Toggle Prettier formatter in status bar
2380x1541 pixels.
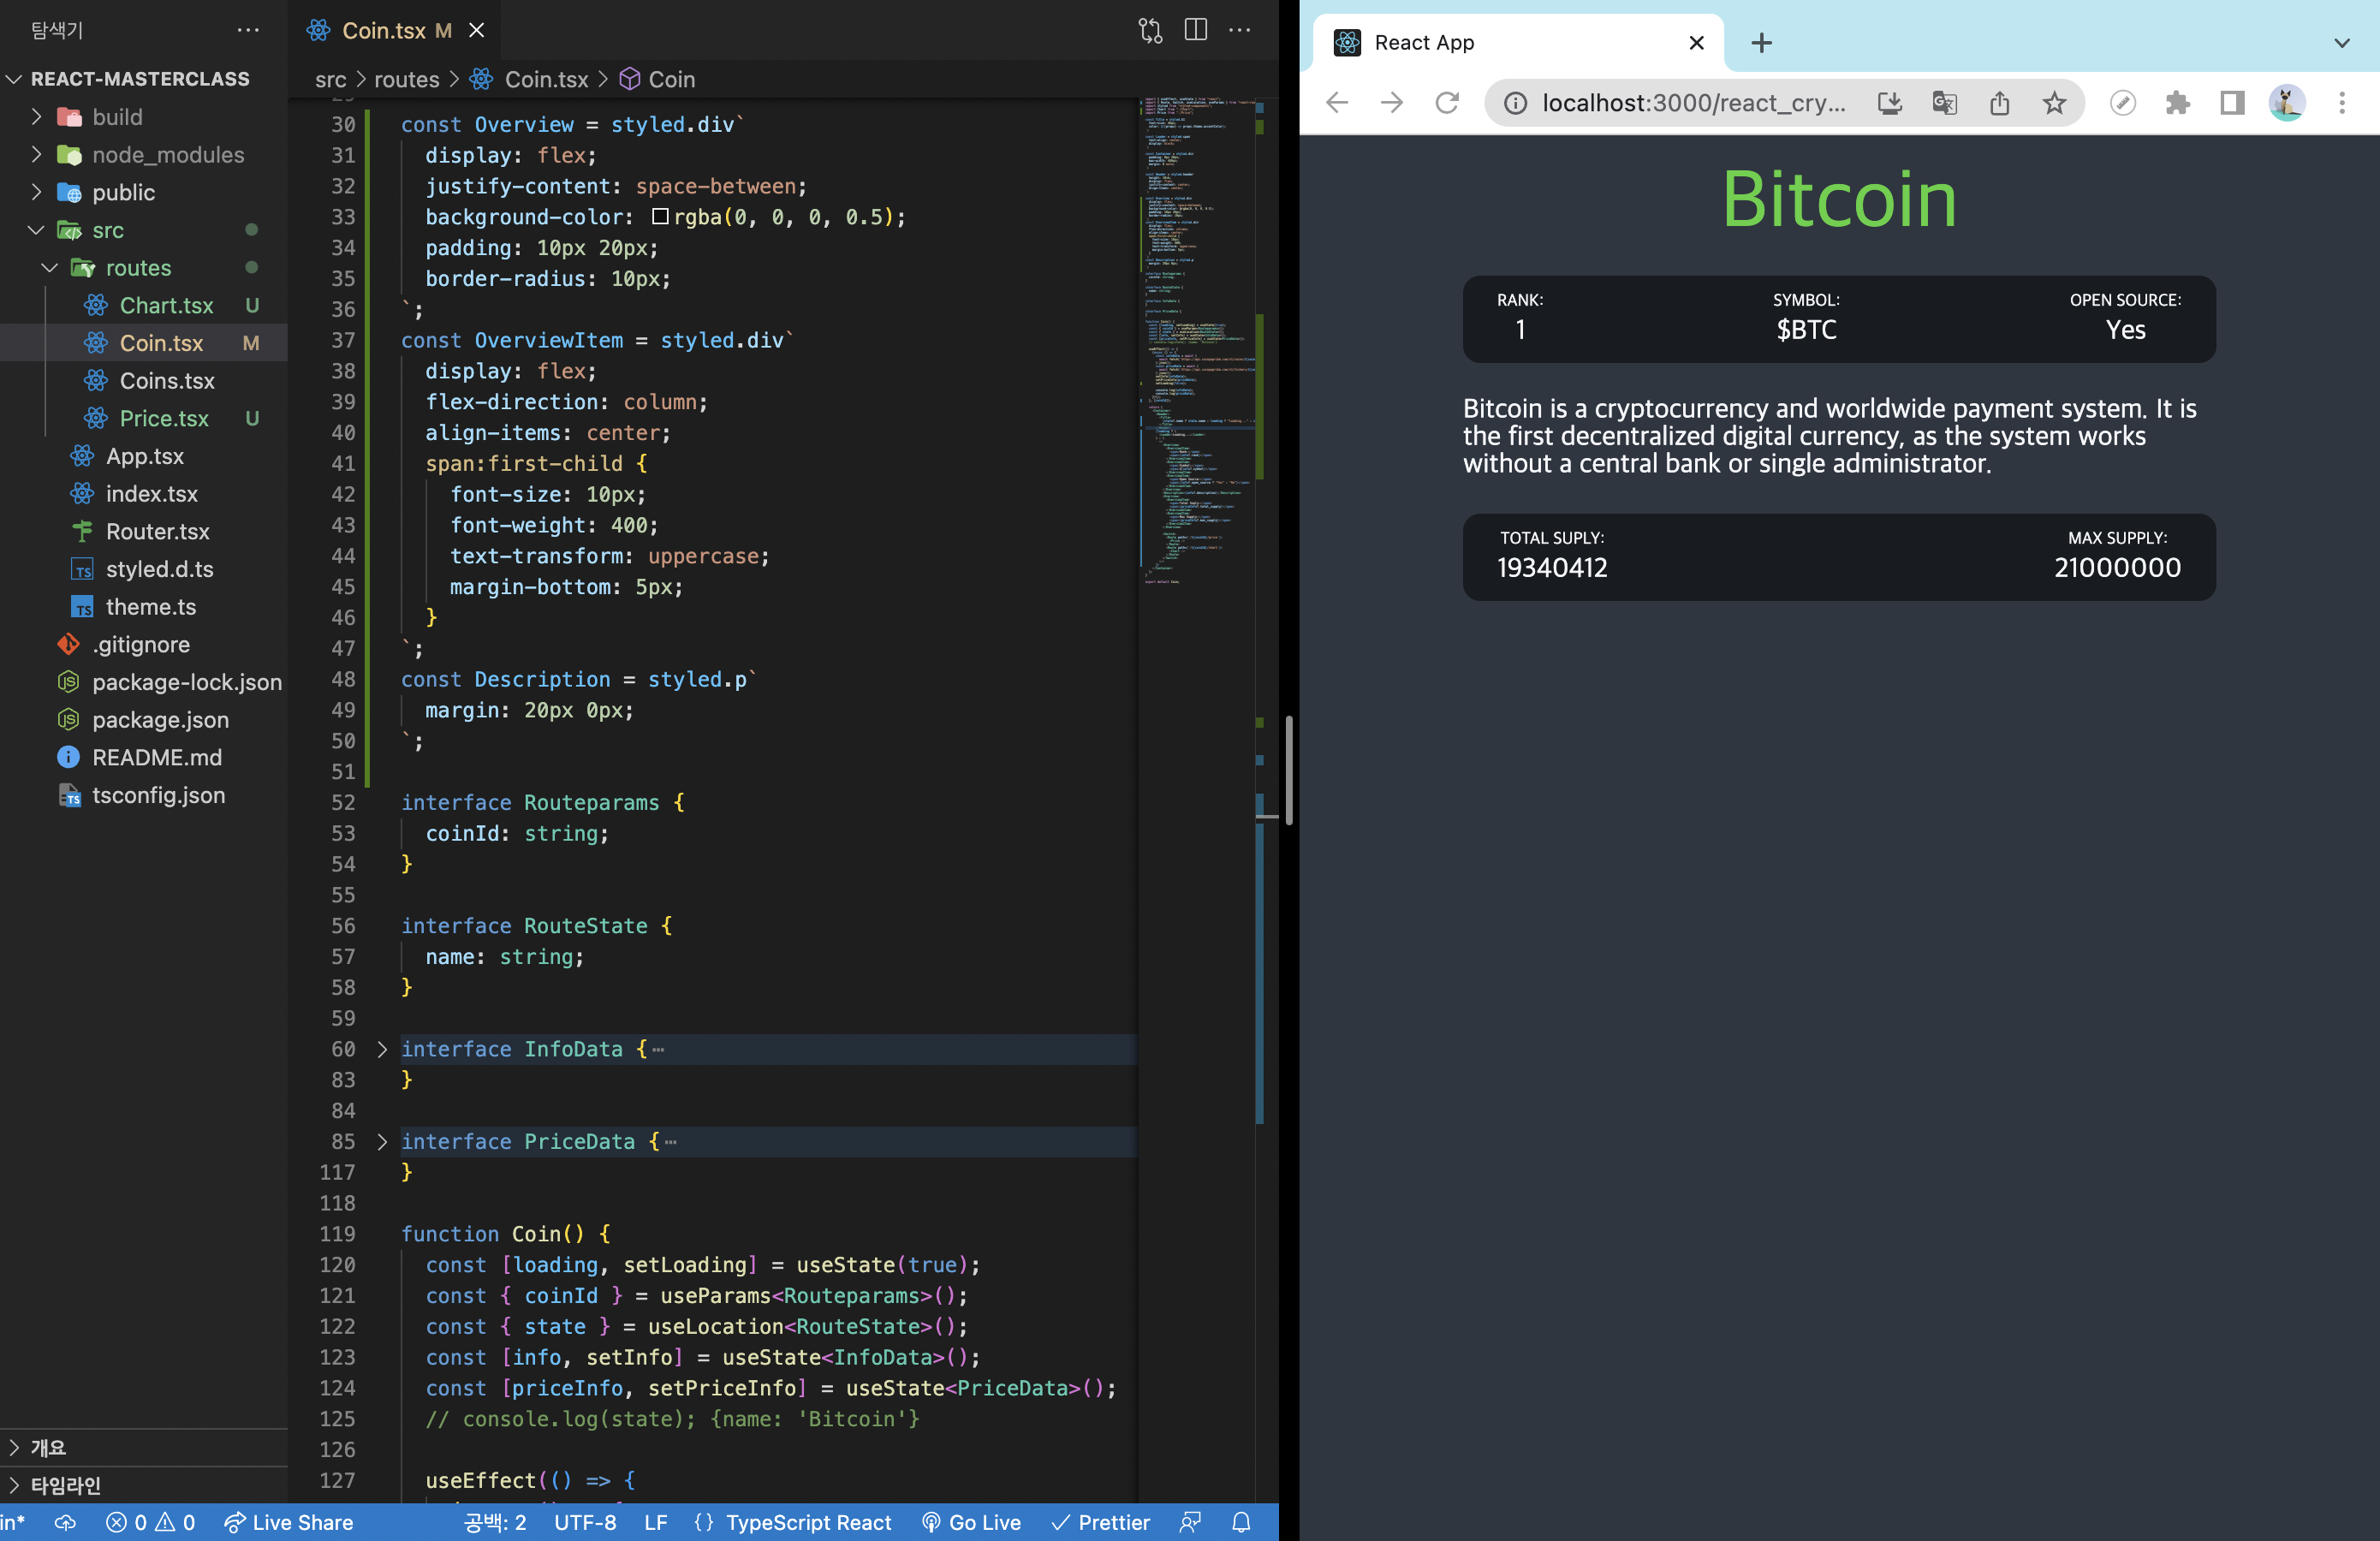(x=1101, y=1522)
